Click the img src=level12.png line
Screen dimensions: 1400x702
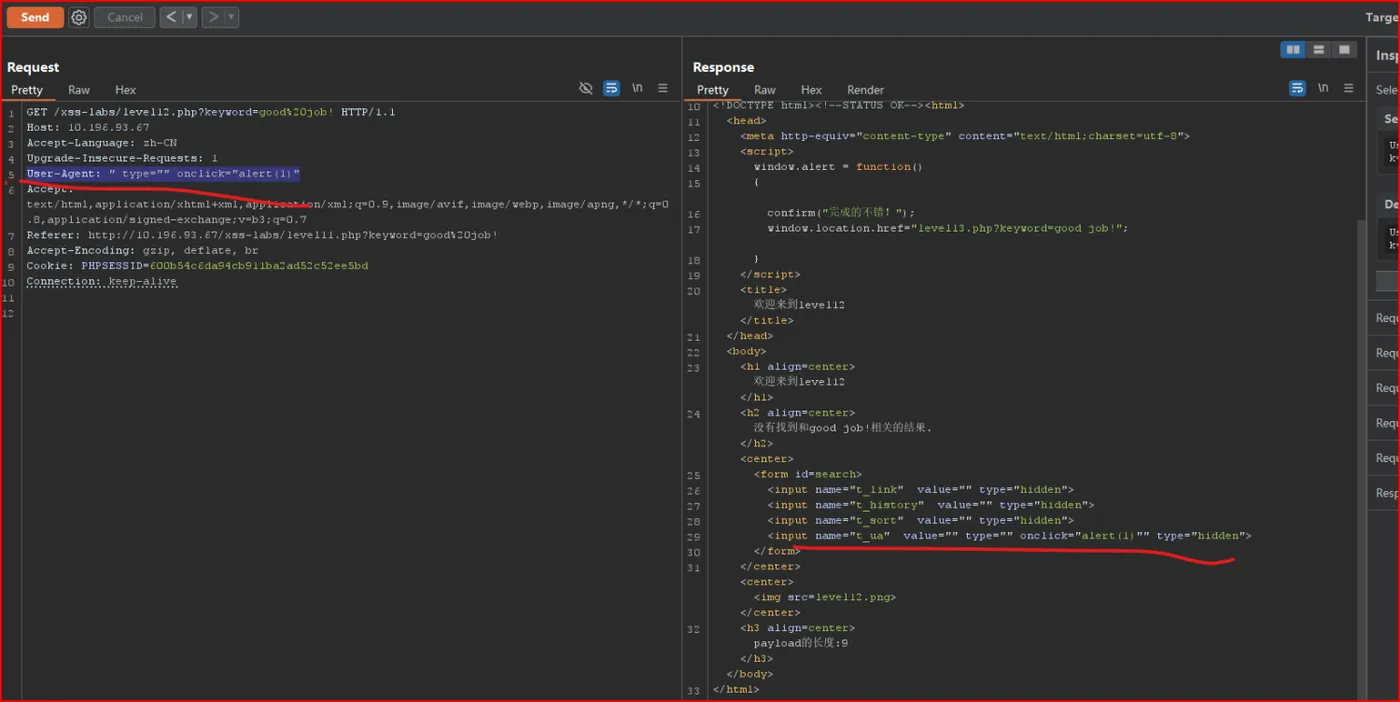(x=825, y=597)
